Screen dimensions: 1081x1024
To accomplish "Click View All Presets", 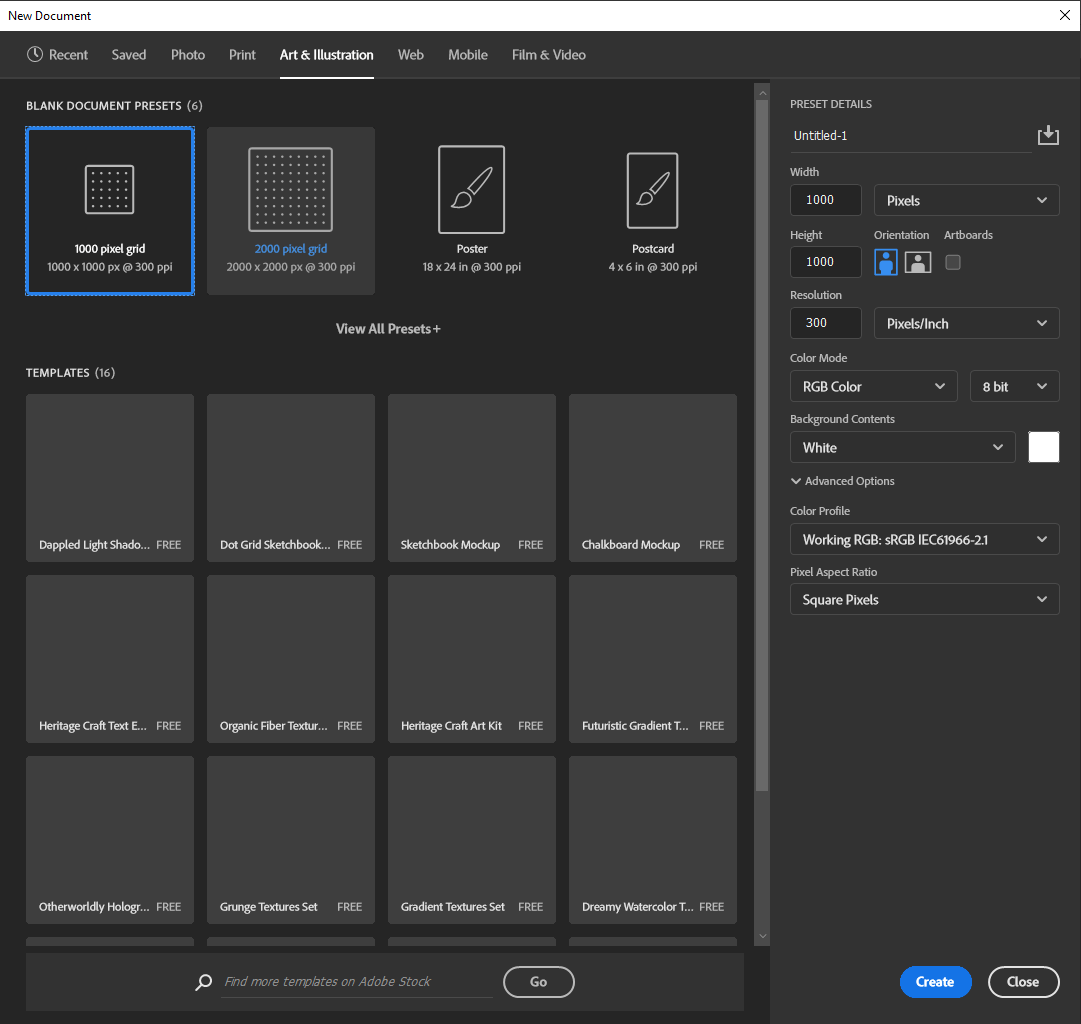I will (388, 328).
